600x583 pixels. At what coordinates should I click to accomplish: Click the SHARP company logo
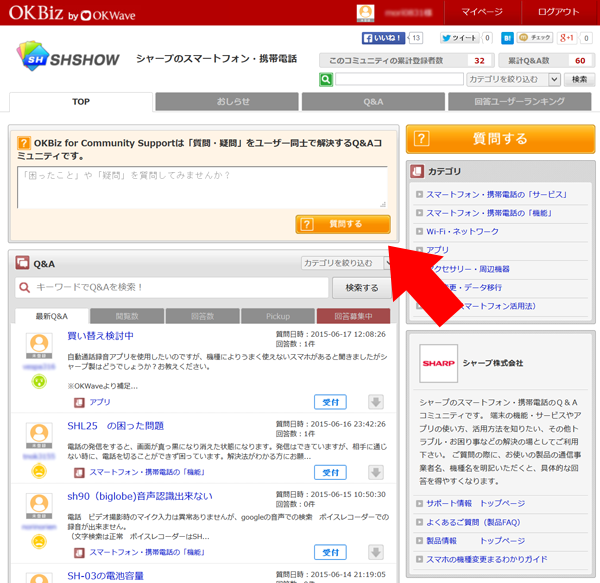(438, 363)
